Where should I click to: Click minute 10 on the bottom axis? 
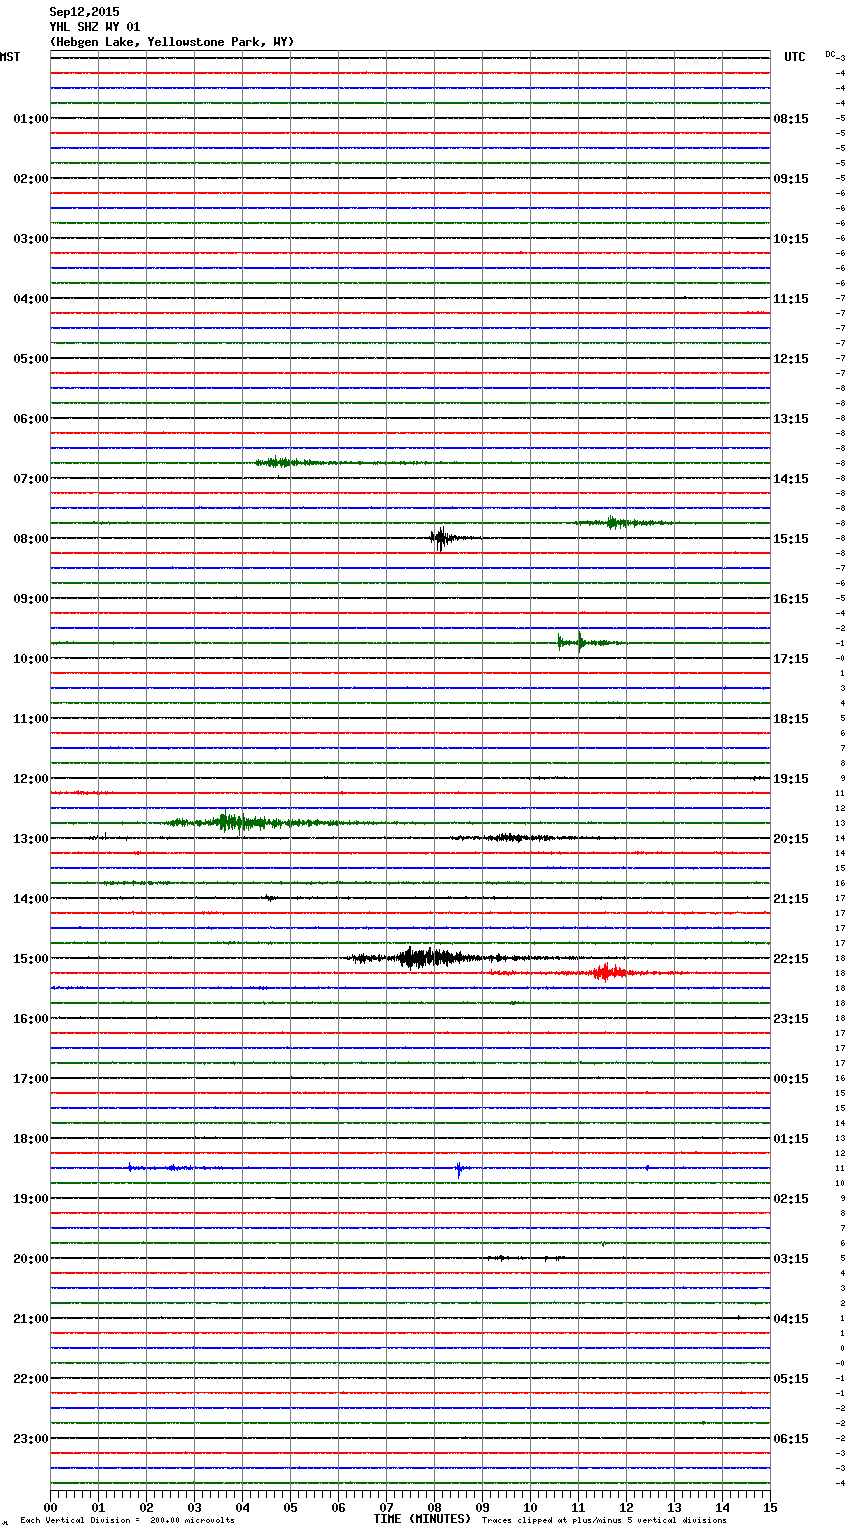pyautogui.click(x=530, y=1508)
